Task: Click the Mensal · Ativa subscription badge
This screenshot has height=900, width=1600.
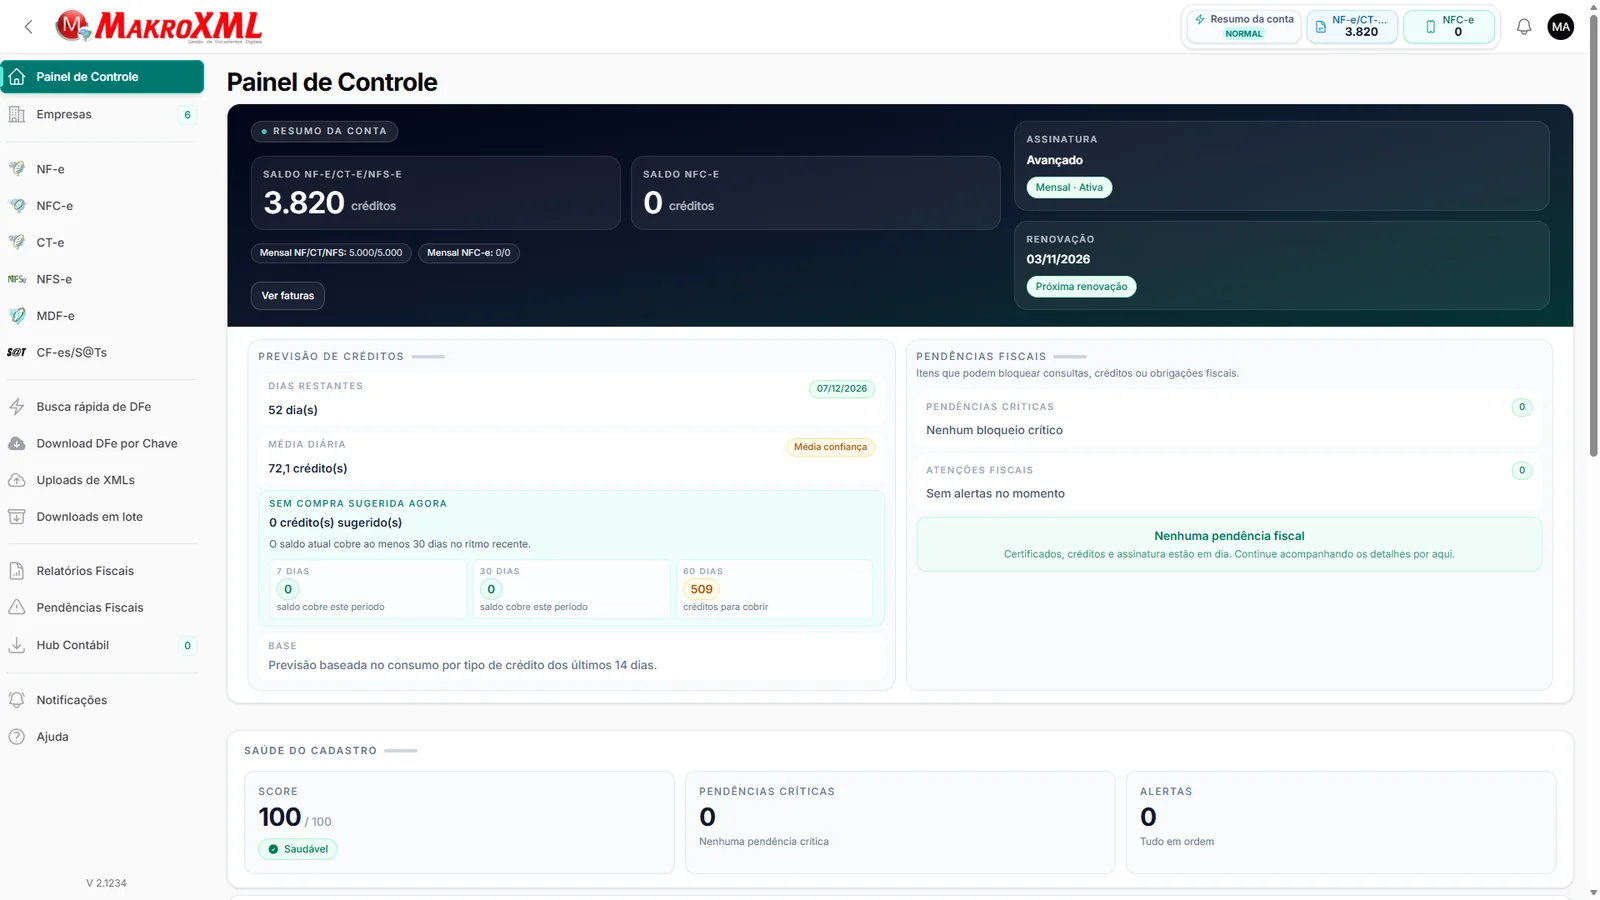Action: pyautogui.click(x=1069, y=187)
